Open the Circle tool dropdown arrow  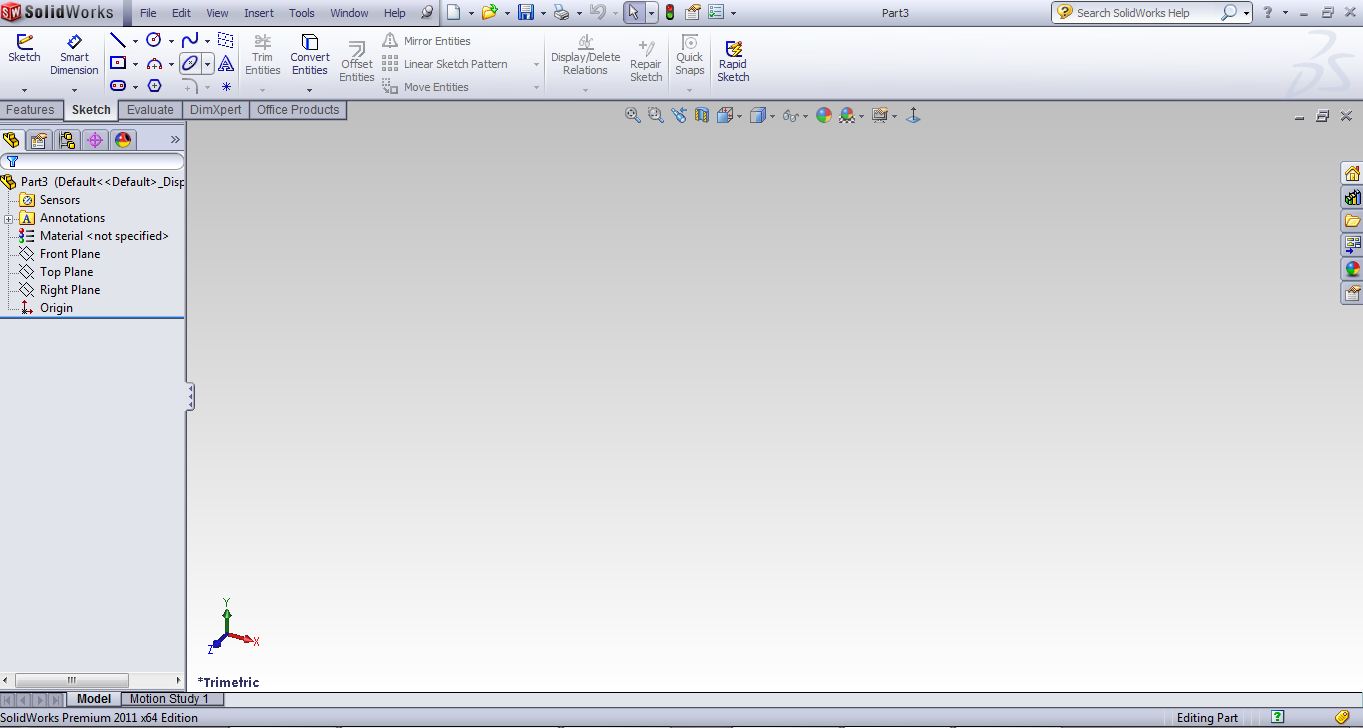tap(171, 42)
